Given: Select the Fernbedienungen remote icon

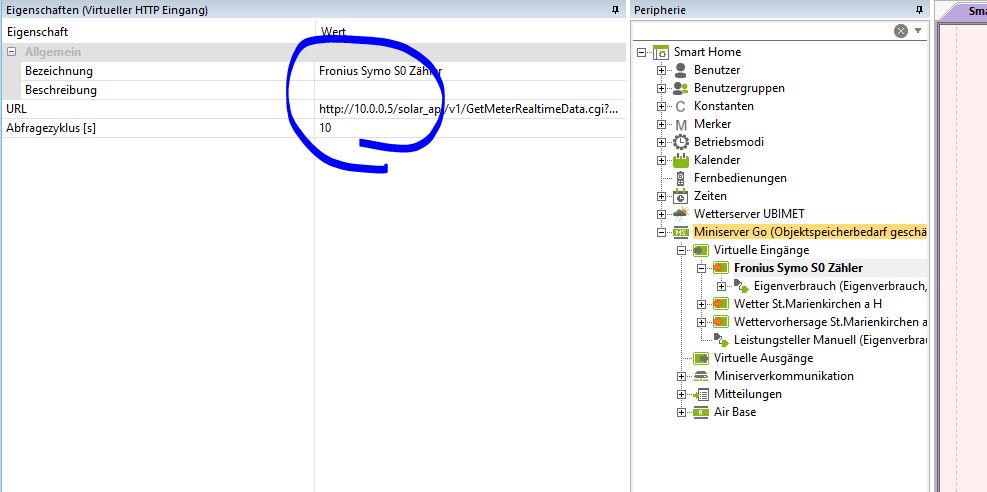Looking at the screenshot, I should click(x=681, y=178).
